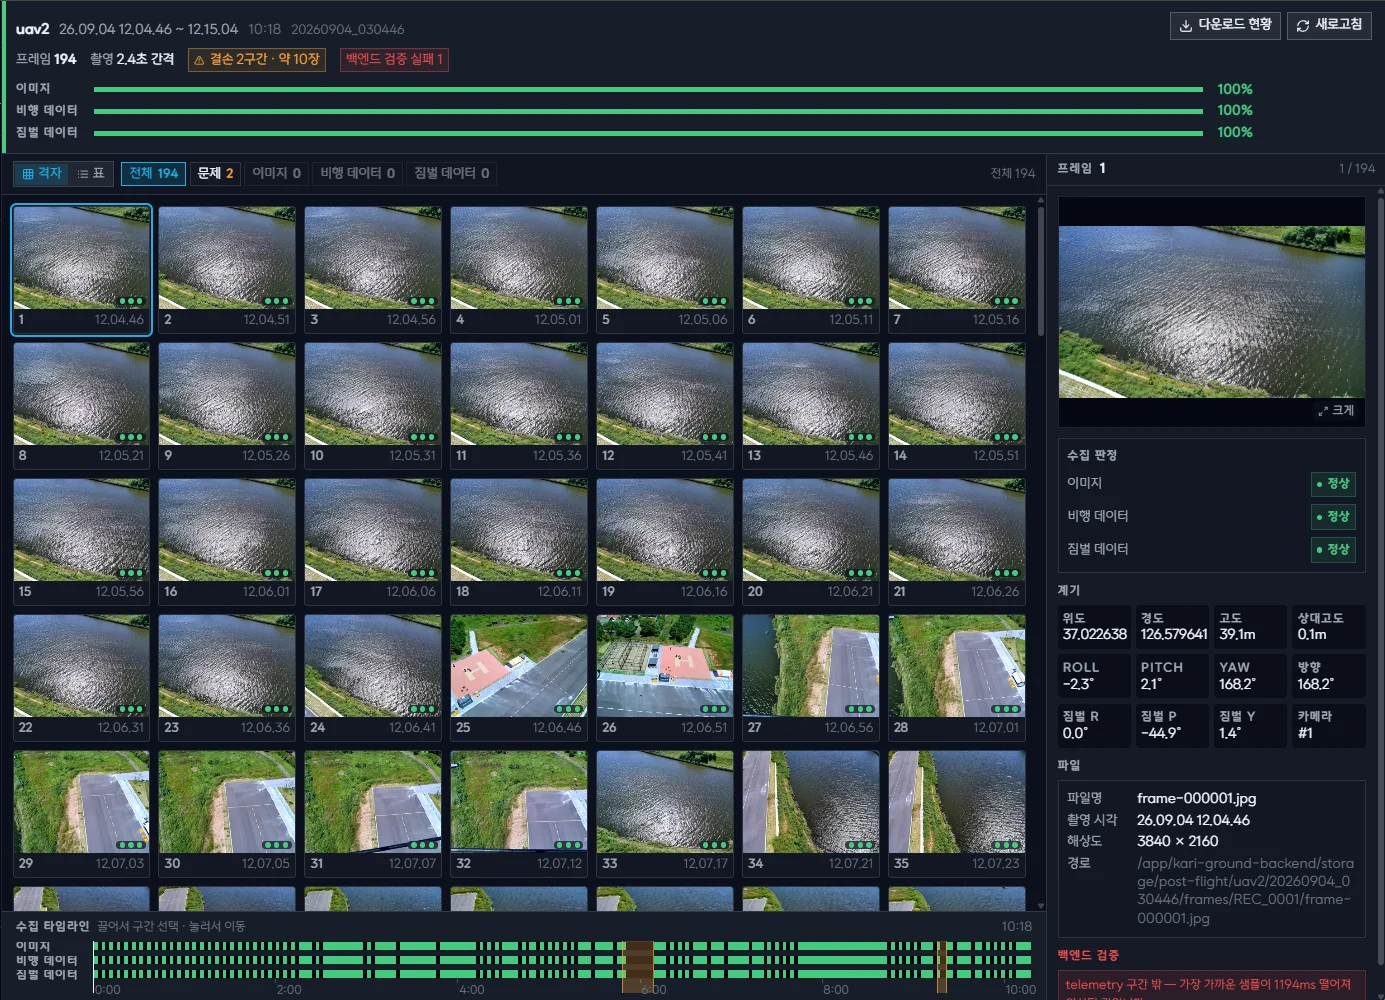Switch to 격자 grid view
This screenshot has height=1000, width=1385.
pos(42,173)
